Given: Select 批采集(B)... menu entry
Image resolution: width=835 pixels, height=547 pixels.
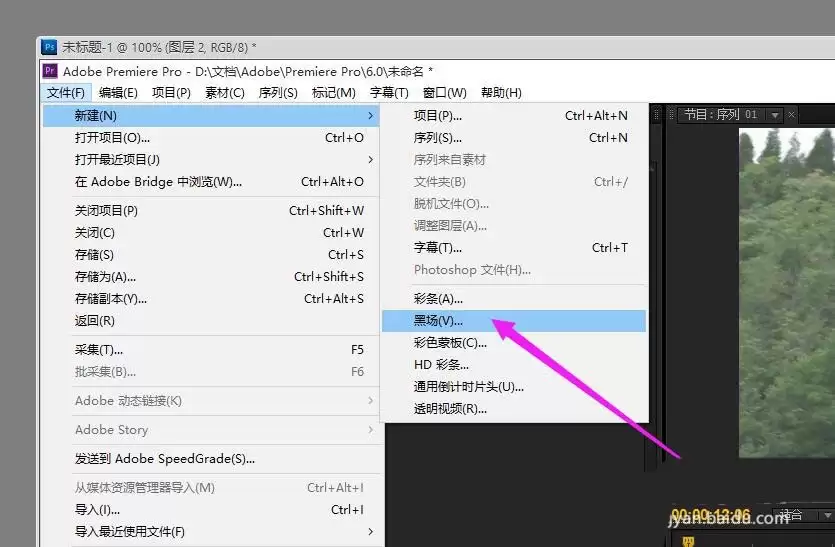Looking at the screenshot, I should 211,372.
